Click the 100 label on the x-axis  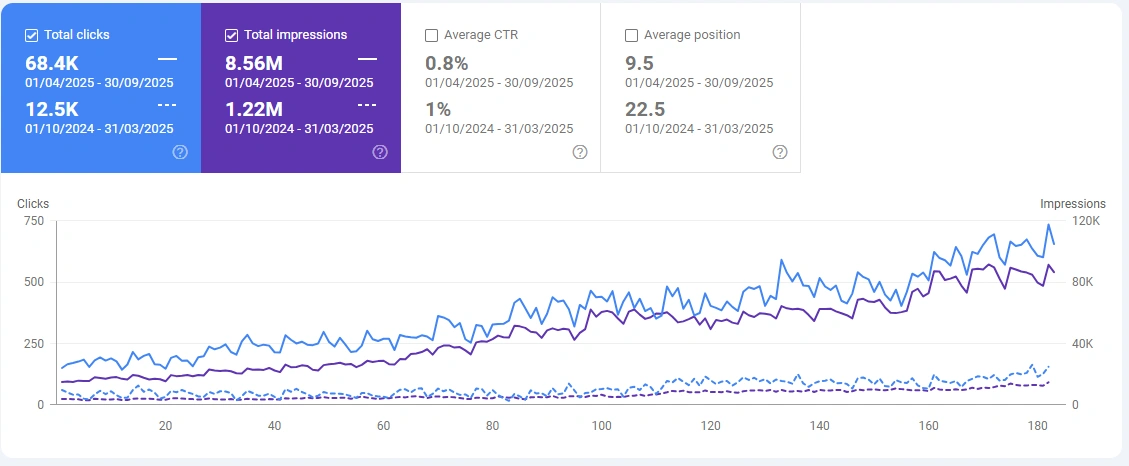coord(601,426)
